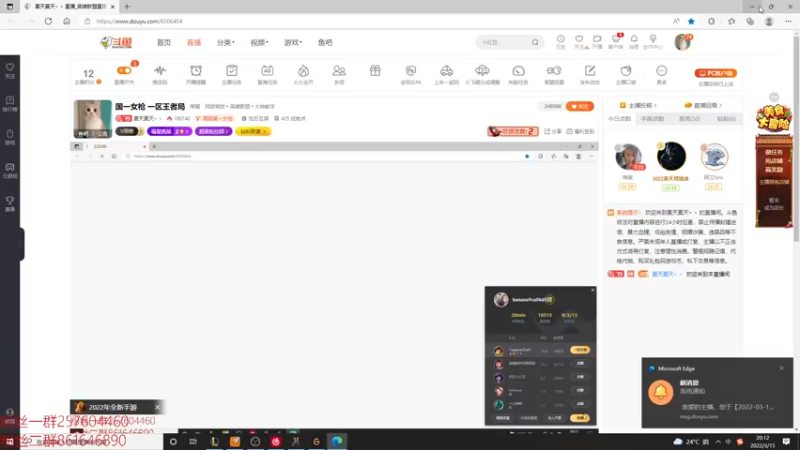Click the 2022夏天哥加油 top fan avatar

671,156
